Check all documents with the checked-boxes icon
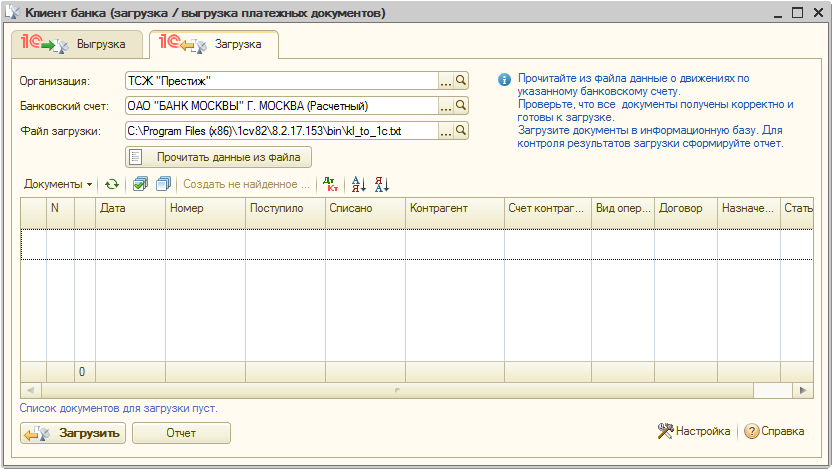The width and height of the screenshot is (832, 469). 140,184
